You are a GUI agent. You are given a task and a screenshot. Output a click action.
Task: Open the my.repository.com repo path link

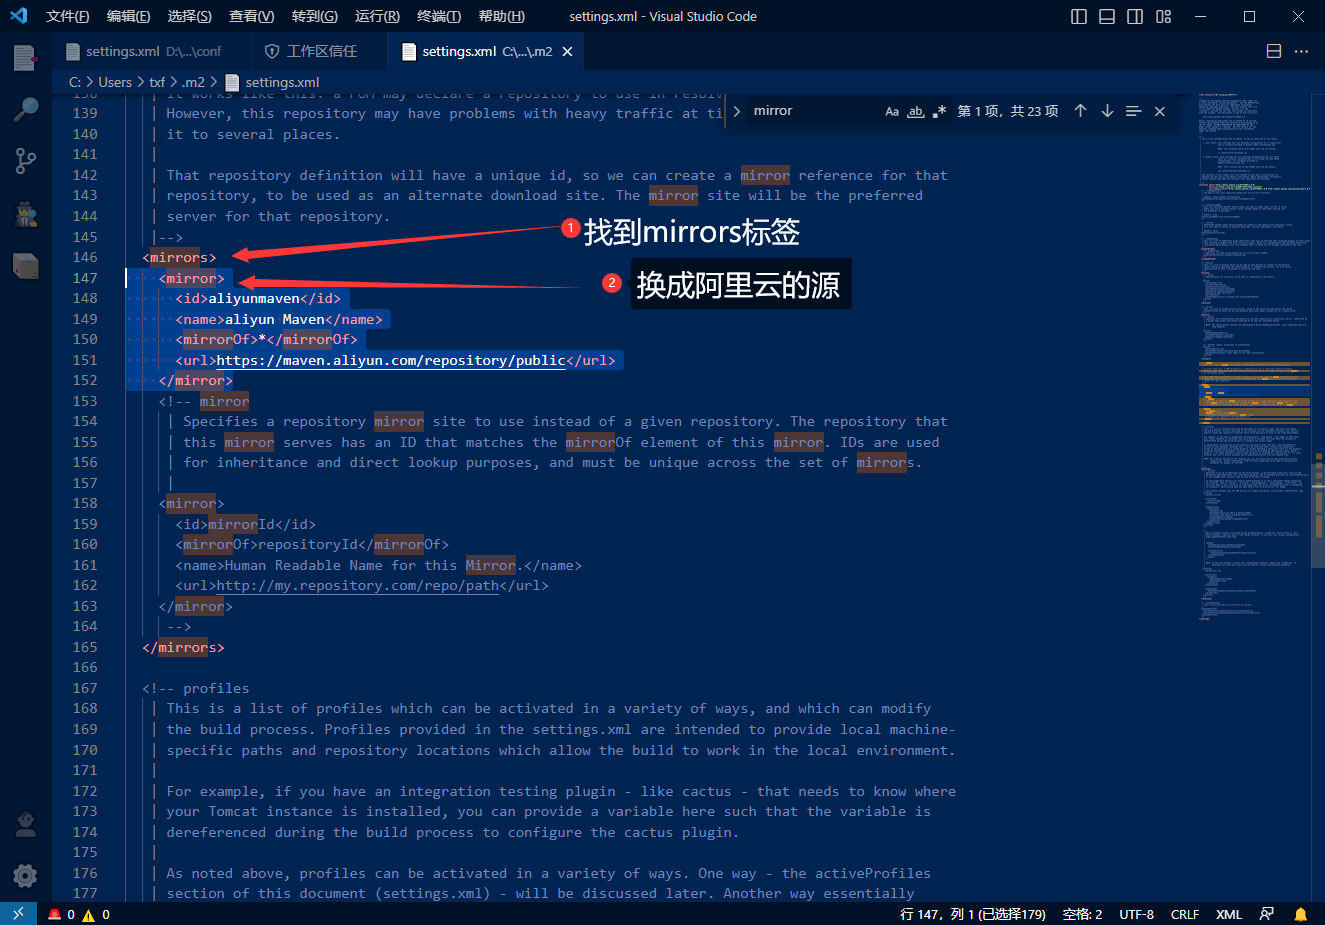tap(358, 586)
